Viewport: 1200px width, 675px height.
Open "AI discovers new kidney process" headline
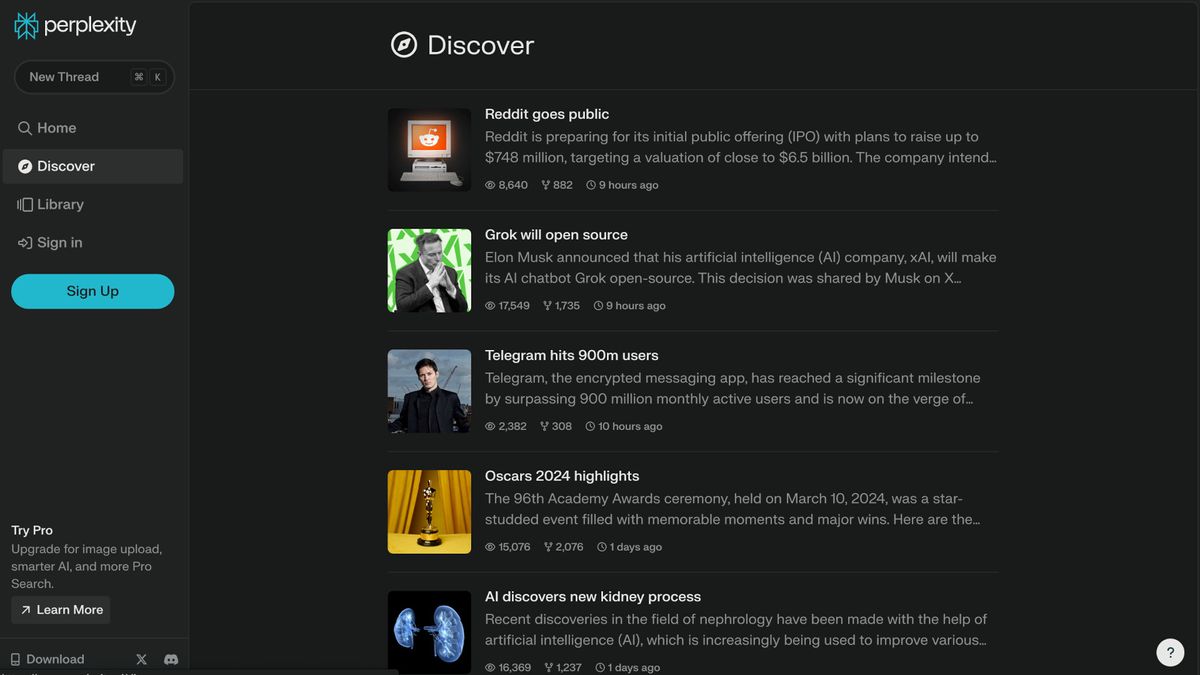coord(593,597)
